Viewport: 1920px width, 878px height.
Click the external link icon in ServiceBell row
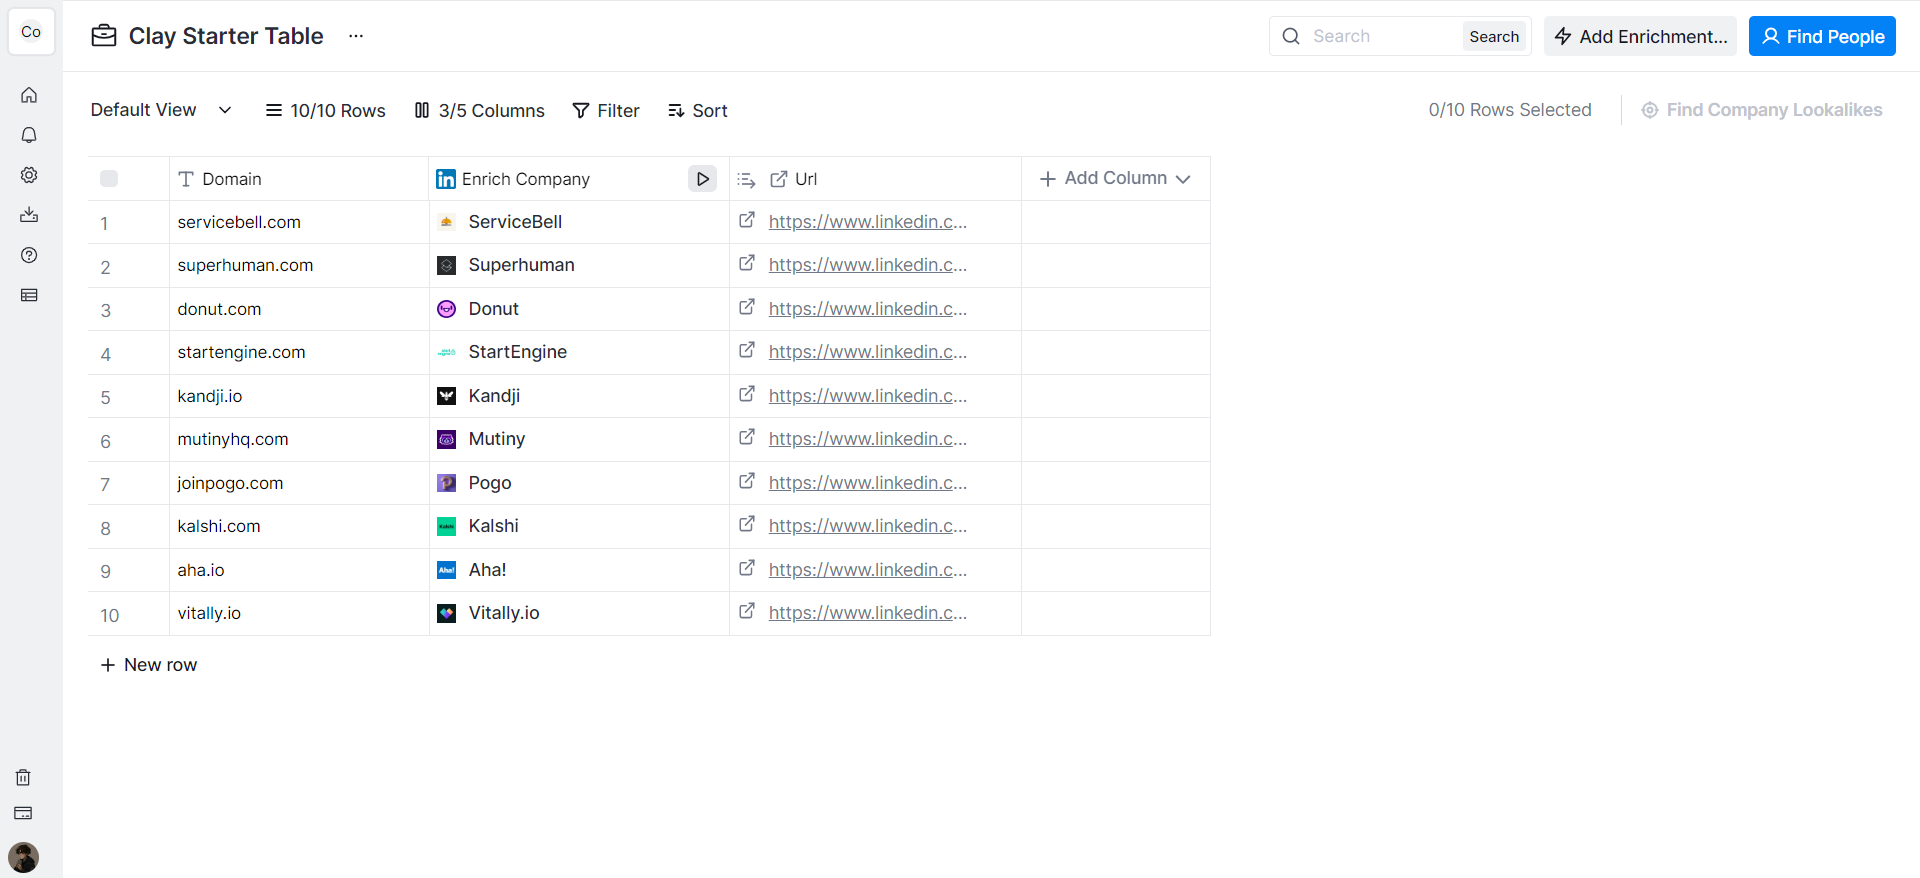tap(747, 220)
